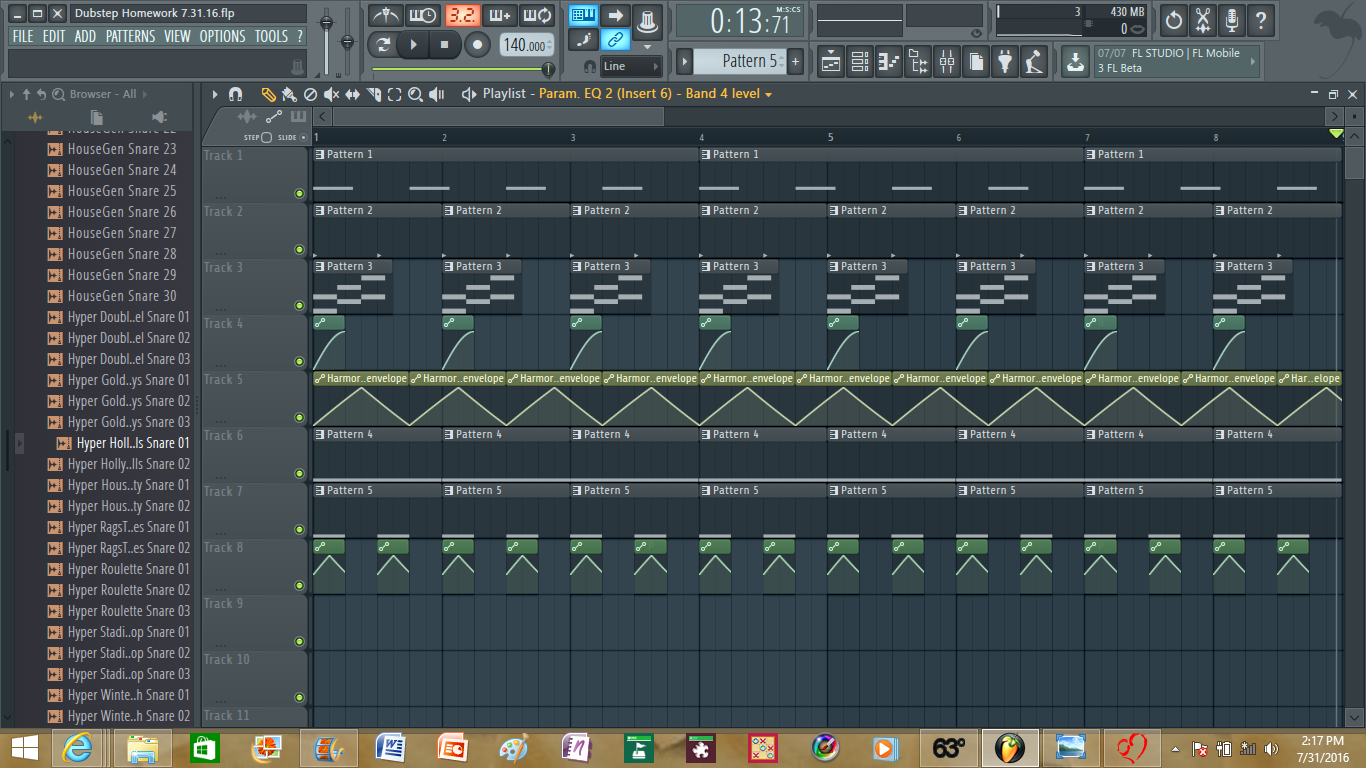1366x768 pixels.
Task: Open plugin picker plug icon
Action: click(x=1005, y=61)
